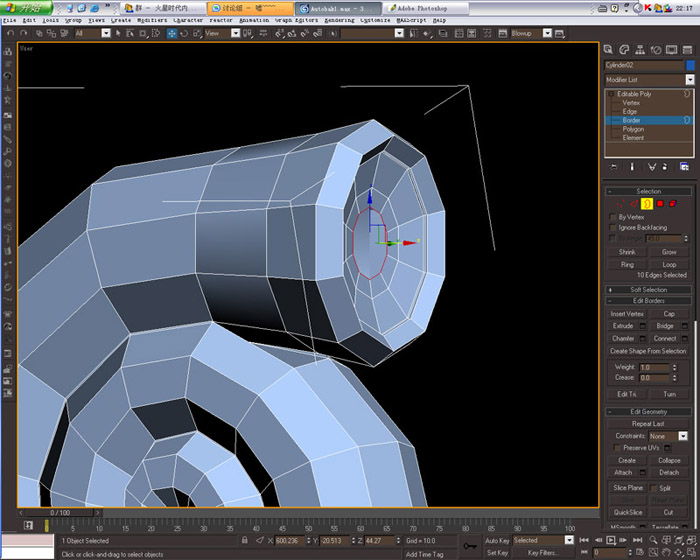Viewport: 700px width, 560px height.
Task: Select the Border sub-object selection icon
Action: pos(647,204)
